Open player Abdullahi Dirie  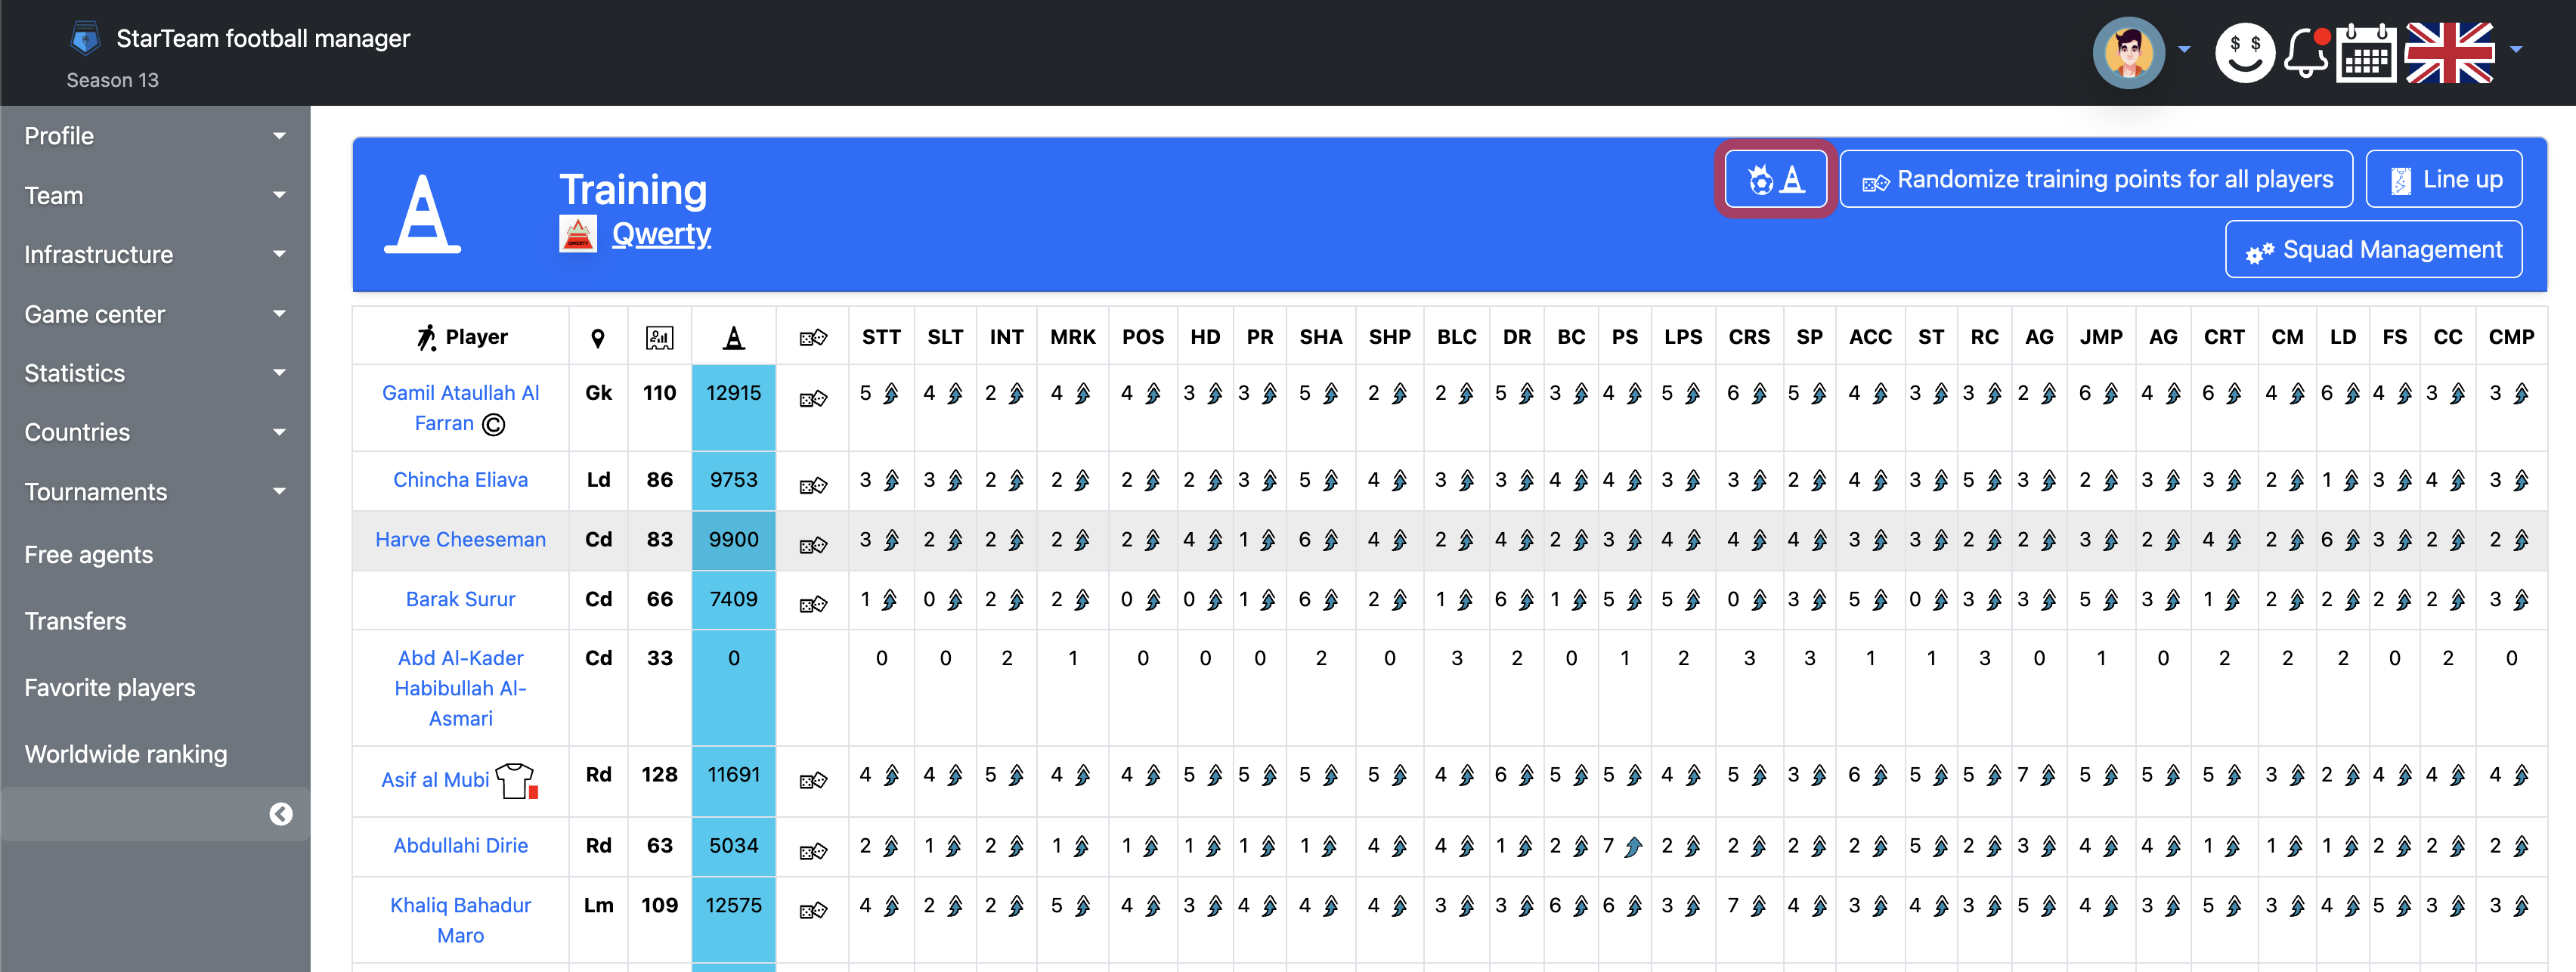[x=460, y=846]
